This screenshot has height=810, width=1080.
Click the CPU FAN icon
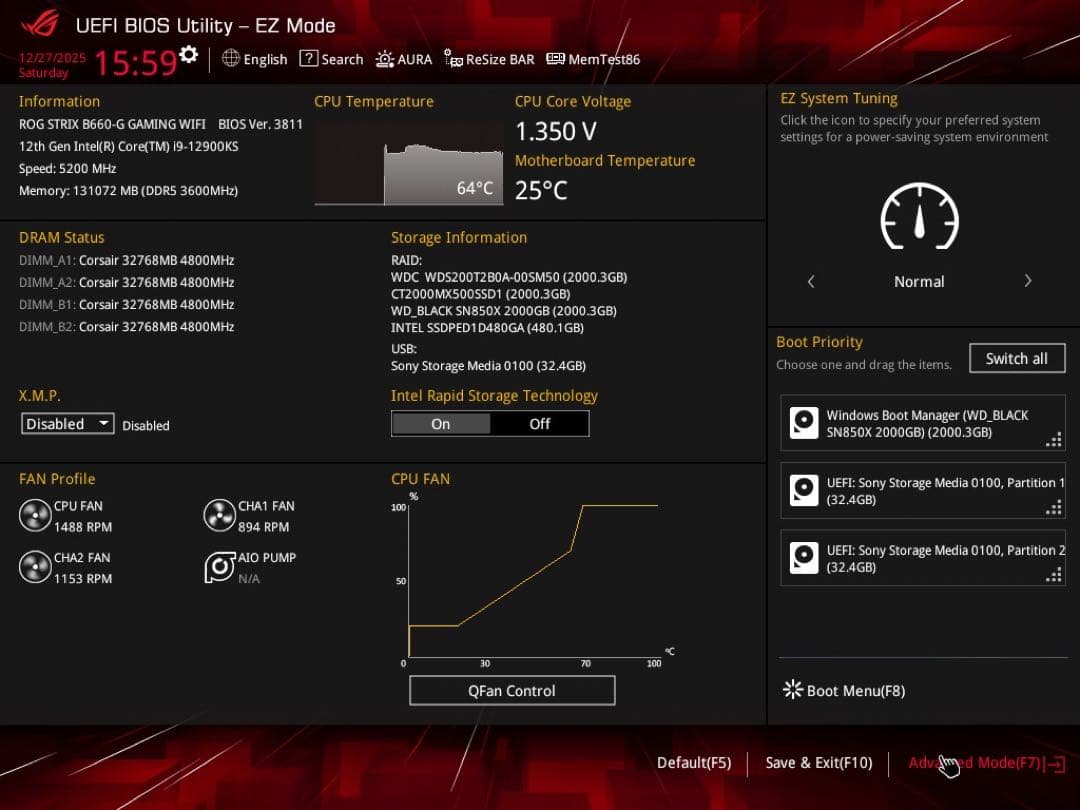pos(35,516)
